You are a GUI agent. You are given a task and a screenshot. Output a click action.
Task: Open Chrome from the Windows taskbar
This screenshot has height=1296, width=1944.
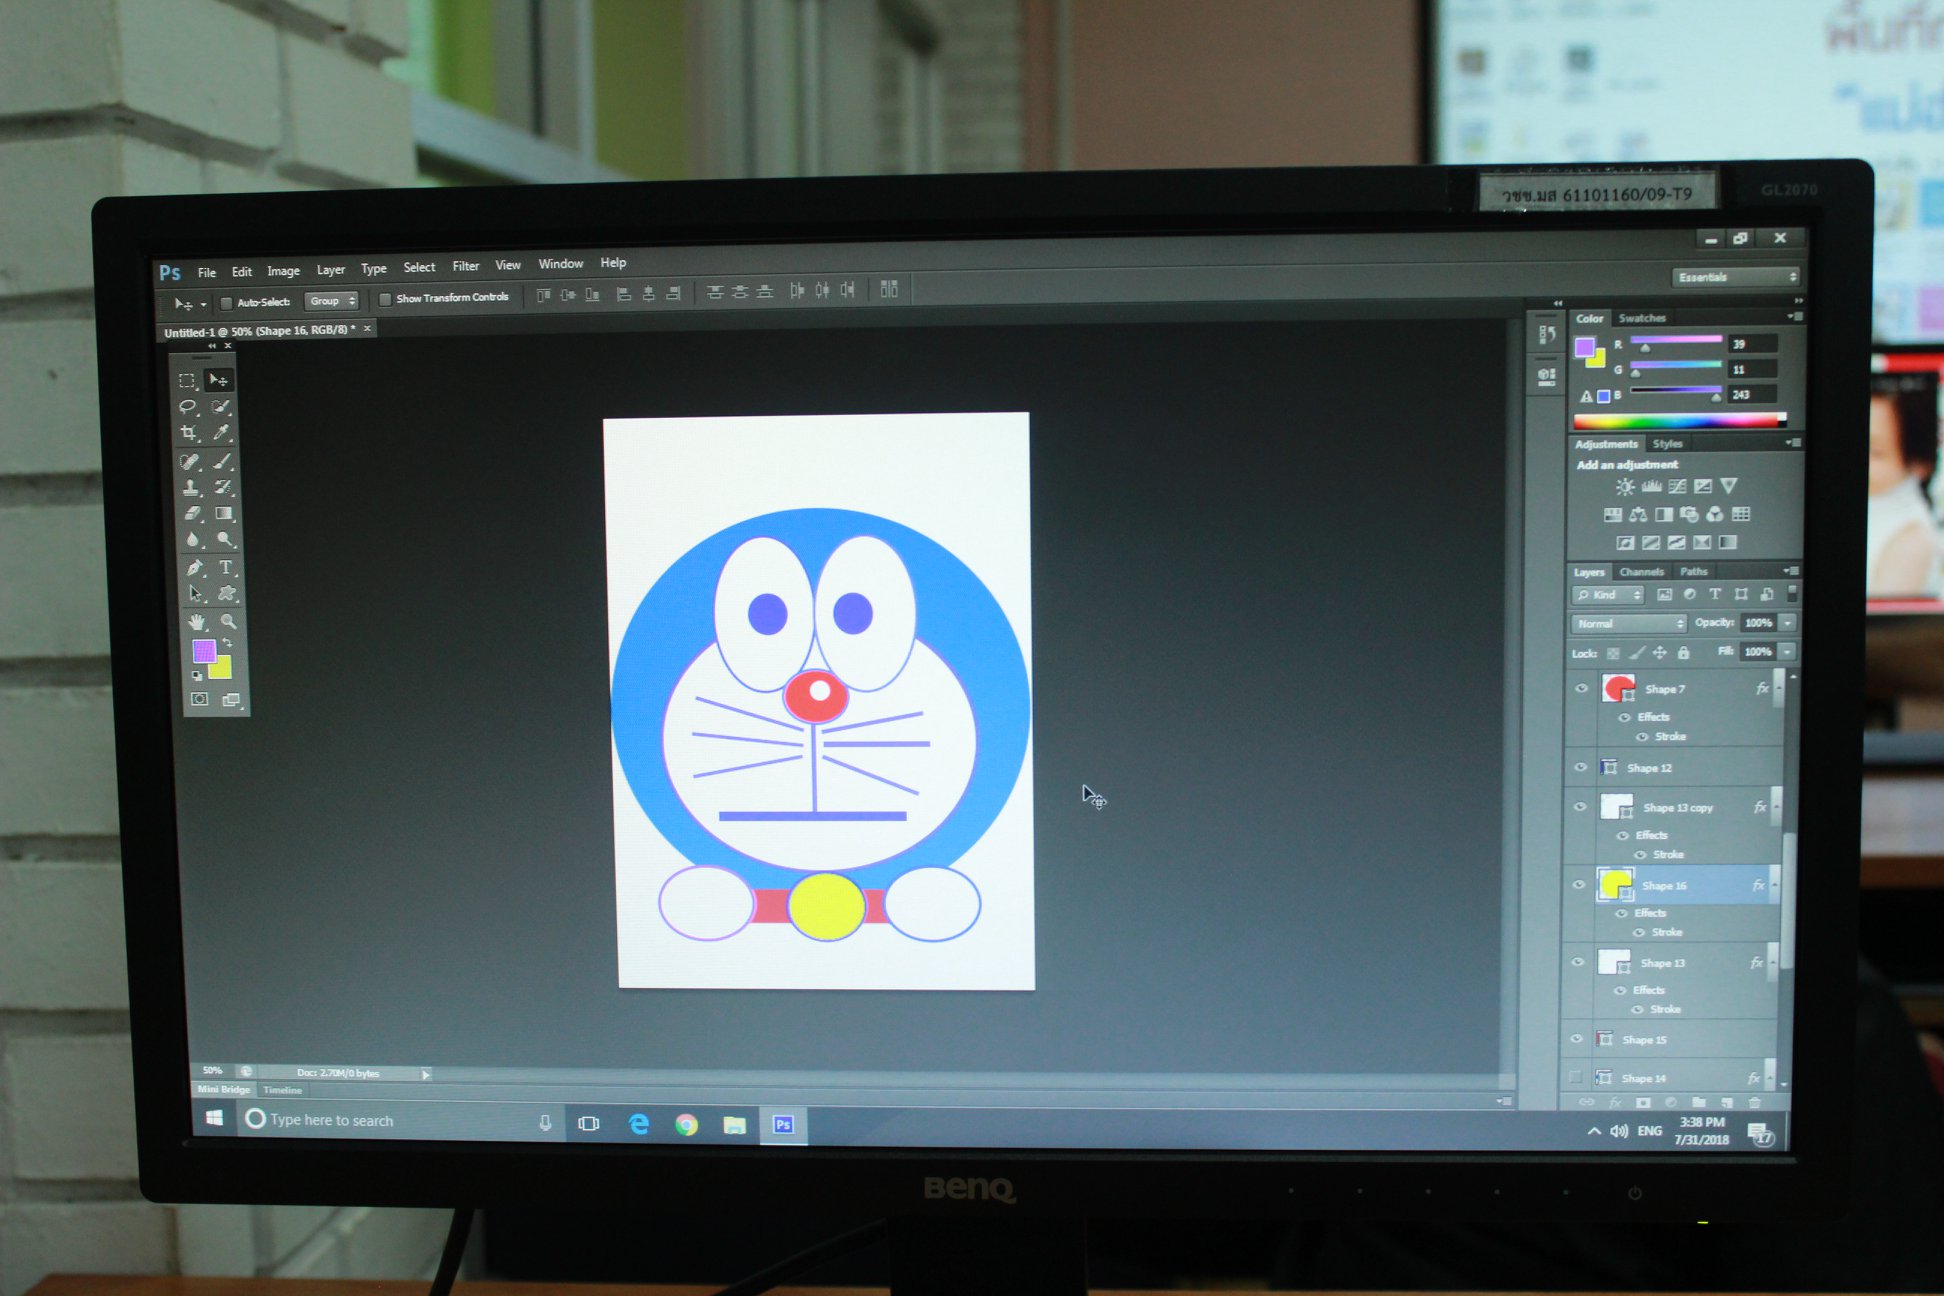pyautogui.click(x=686, y=1124)
